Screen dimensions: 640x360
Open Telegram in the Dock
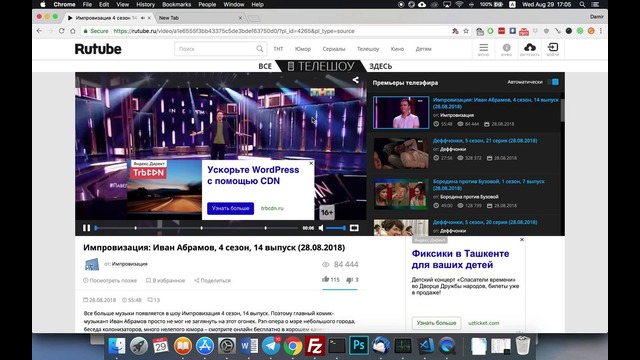271,346
